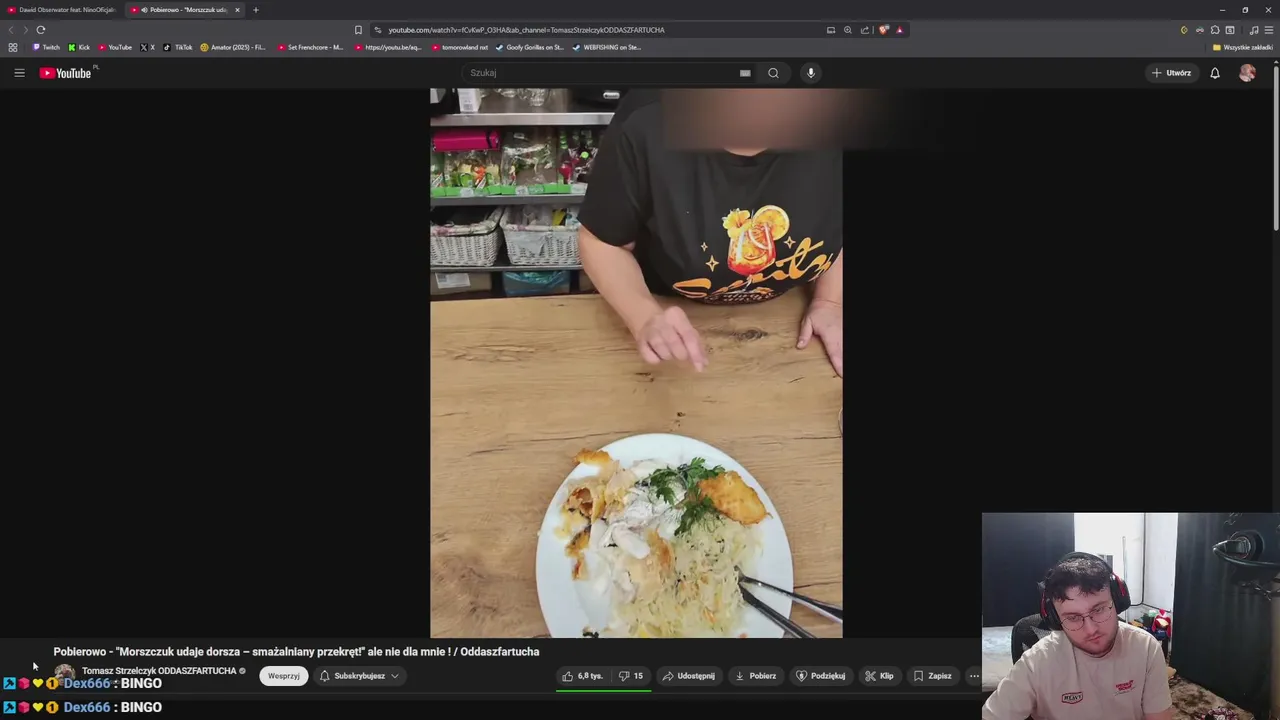Screen dimensions: 1280x720
Task: Switch to the Dawid Obserwator browser tab
Action: pos(62,10)
